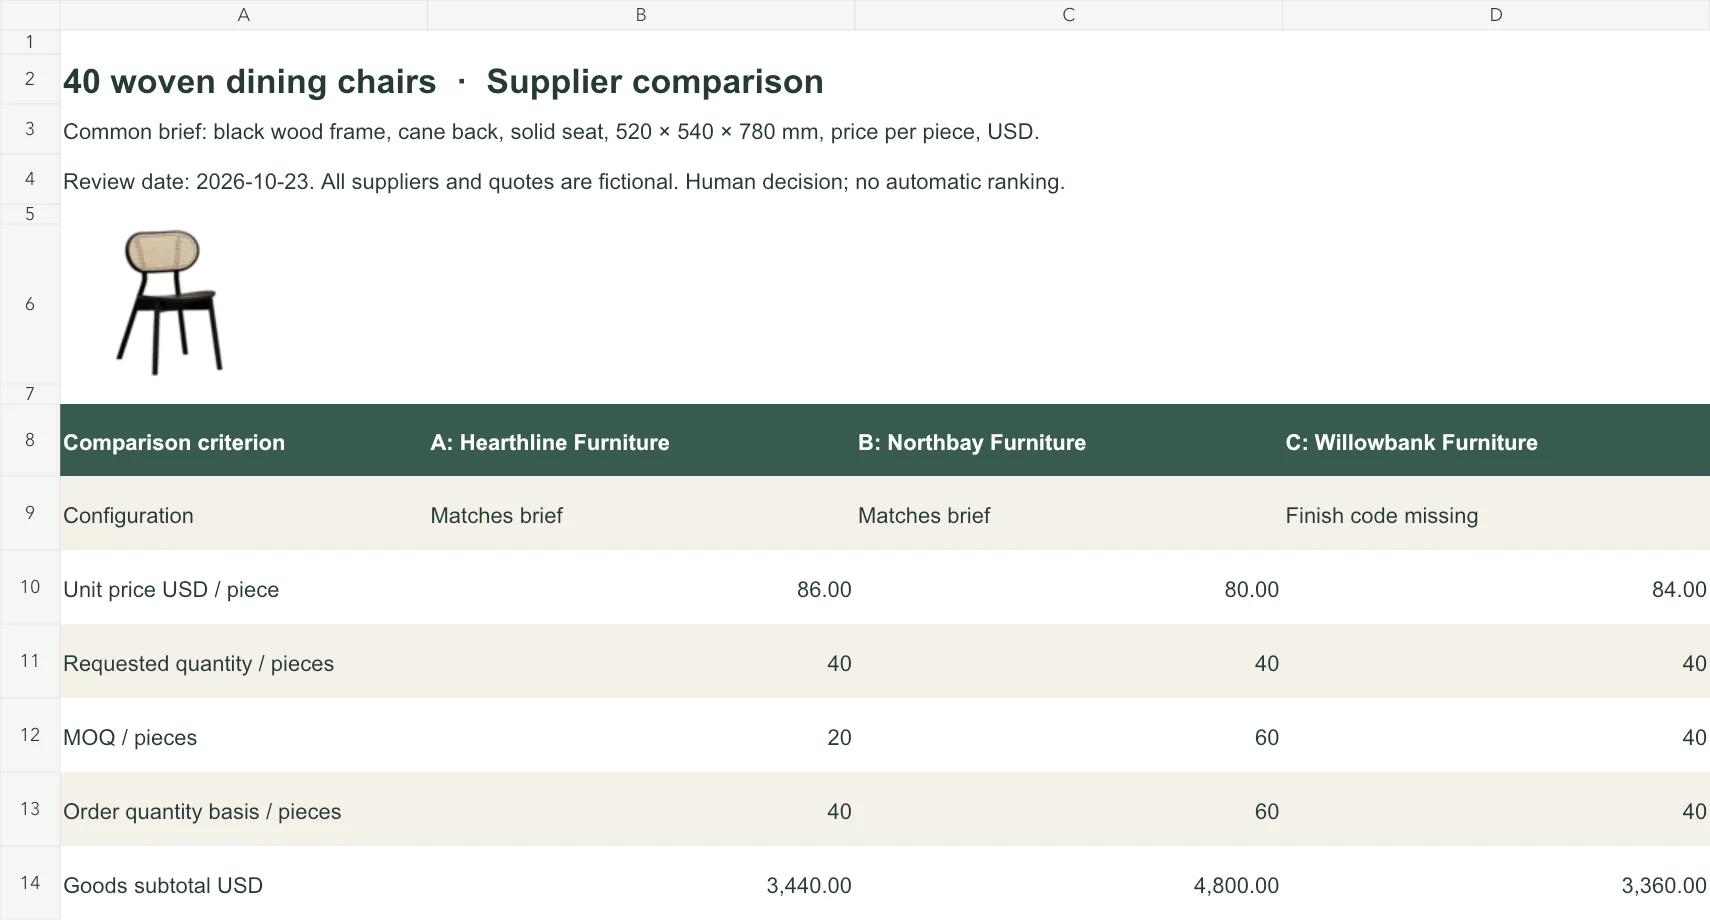Screen dimensions: 1710x920
Task: Click the title '40 woven dining chairs' cell
Action: click(x=443, y=81)
